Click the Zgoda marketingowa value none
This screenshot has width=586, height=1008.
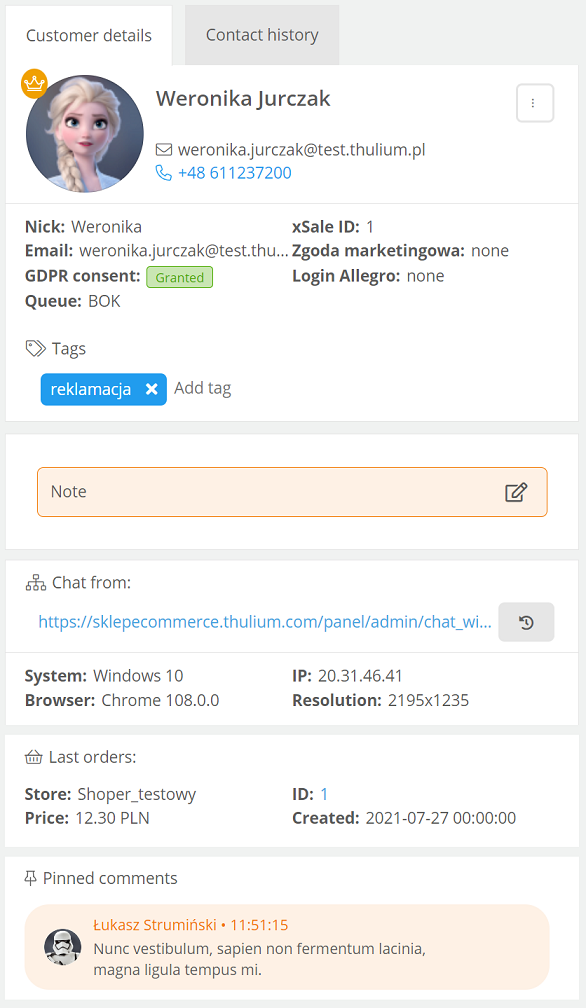tap(490, 251)
